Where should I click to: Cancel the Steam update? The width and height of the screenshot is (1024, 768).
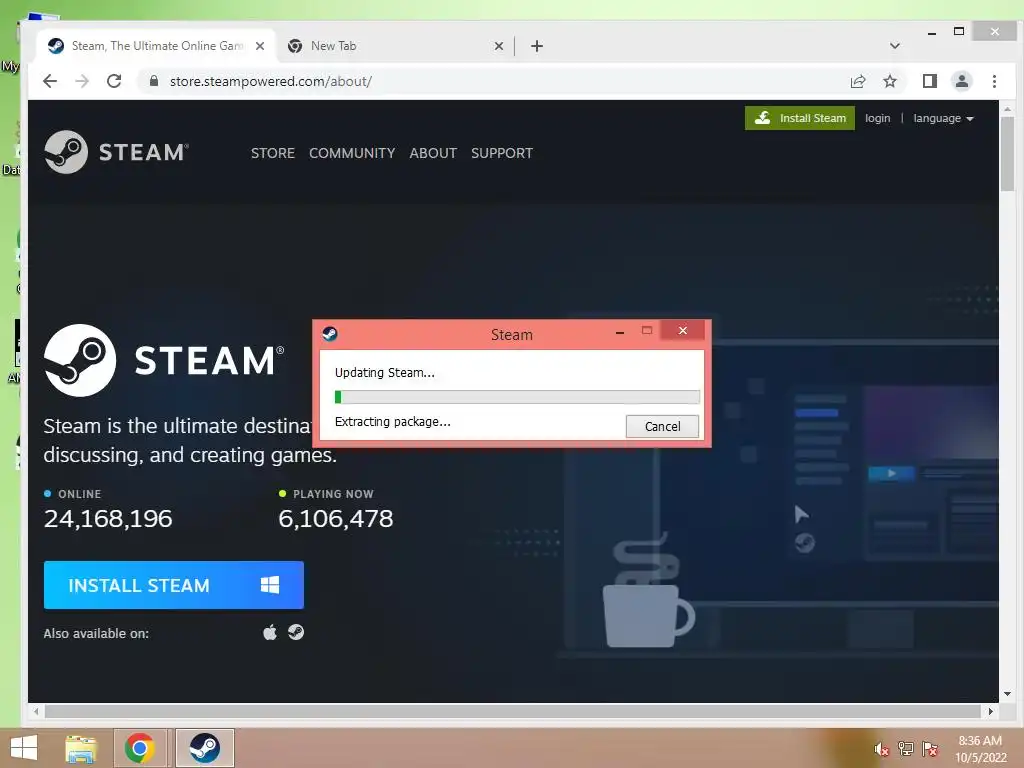click(x=662, y=426)
